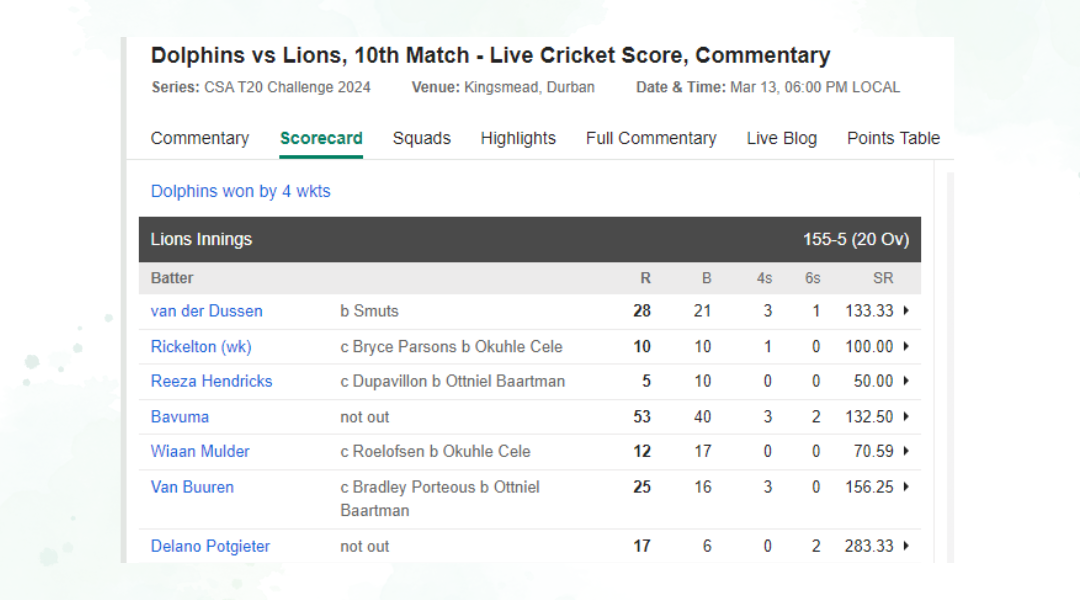Open the Full Commentary tab
This screenshot has width=1080, height=600.
click(651, 138)
